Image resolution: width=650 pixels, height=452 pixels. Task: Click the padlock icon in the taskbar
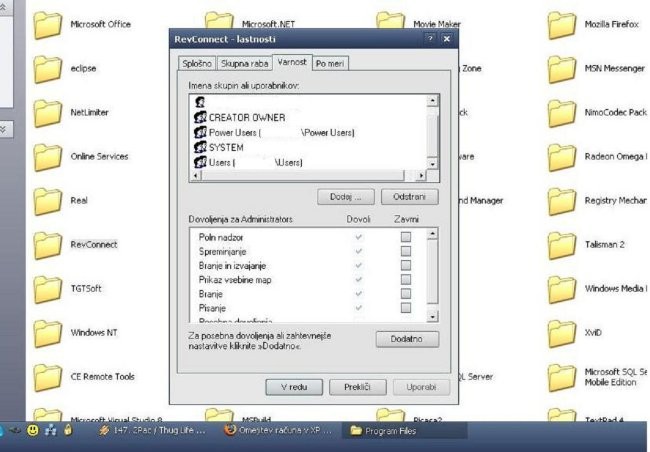pyautogui.click(x=68, y=430)
